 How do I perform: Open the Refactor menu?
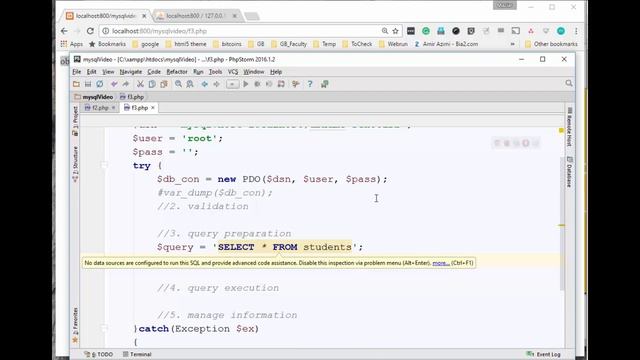pyautogui.click(x=177, y=72)
